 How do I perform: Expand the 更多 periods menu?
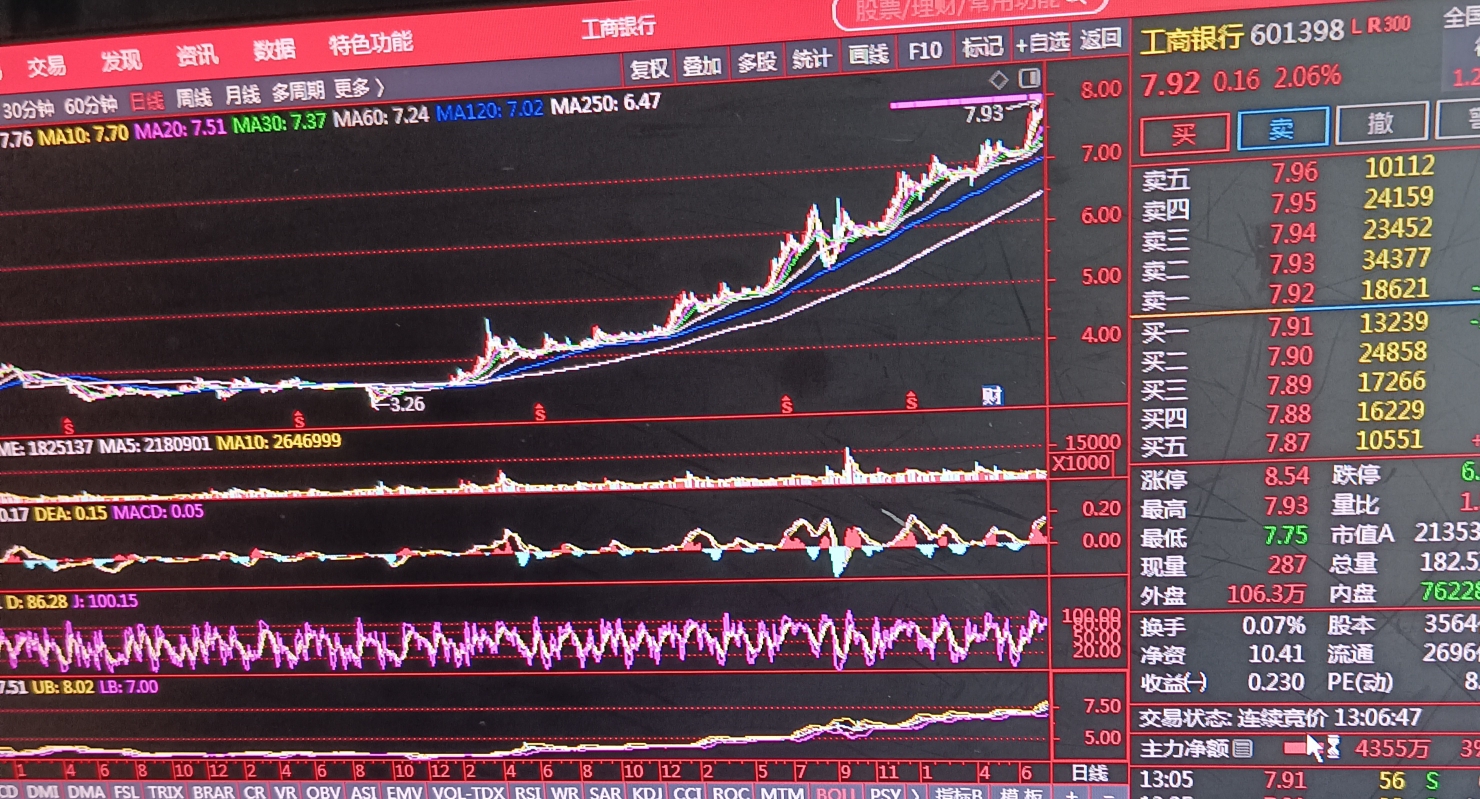359,89
